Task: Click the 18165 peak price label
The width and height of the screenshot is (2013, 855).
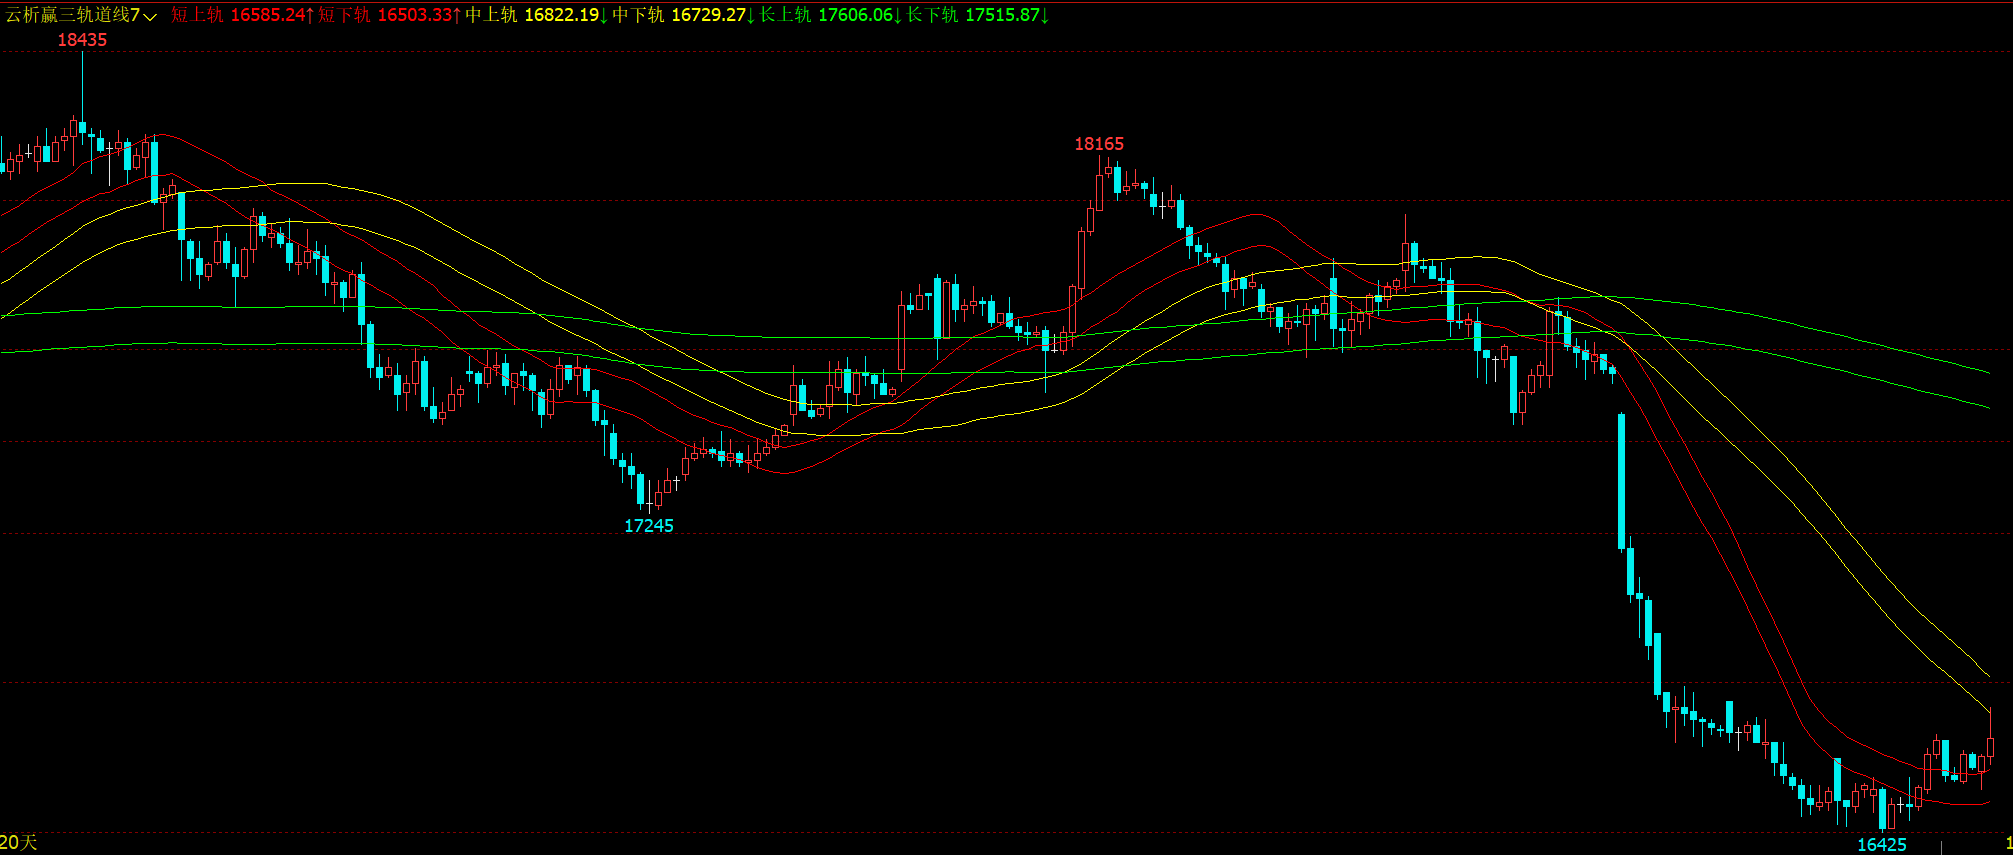Action: (1099, 144)
